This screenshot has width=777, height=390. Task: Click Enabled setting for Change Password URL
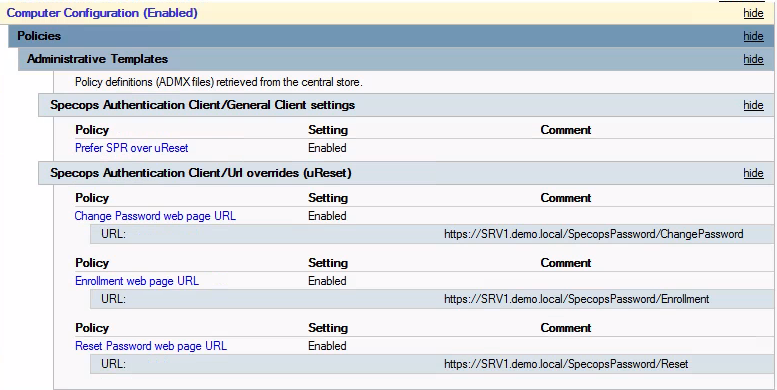327,216
